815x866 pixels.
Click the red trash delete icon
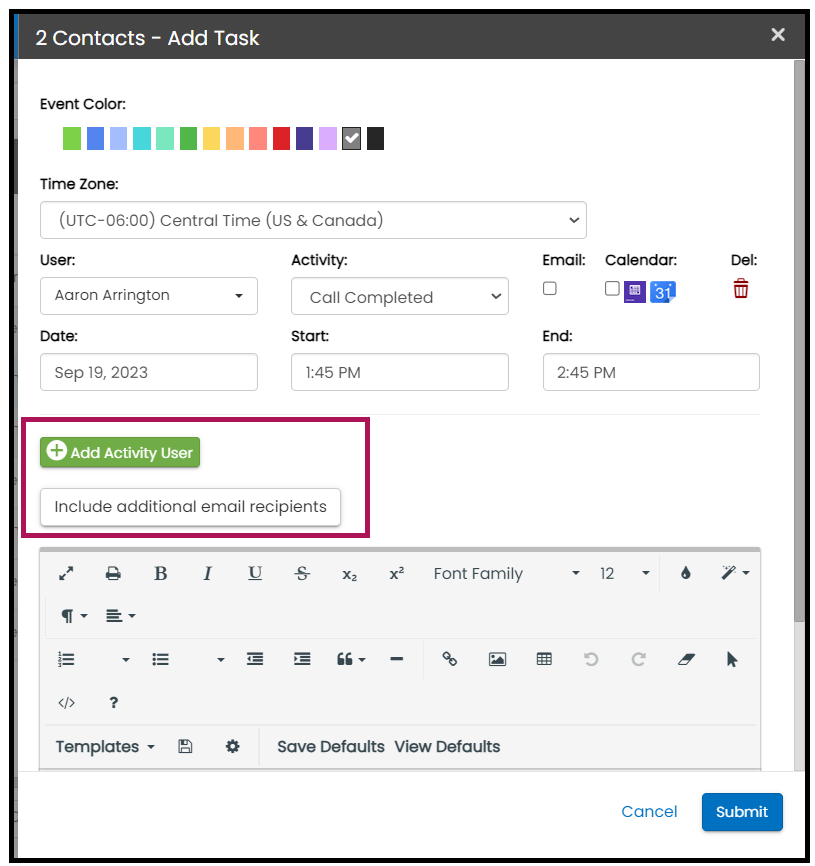740,289
